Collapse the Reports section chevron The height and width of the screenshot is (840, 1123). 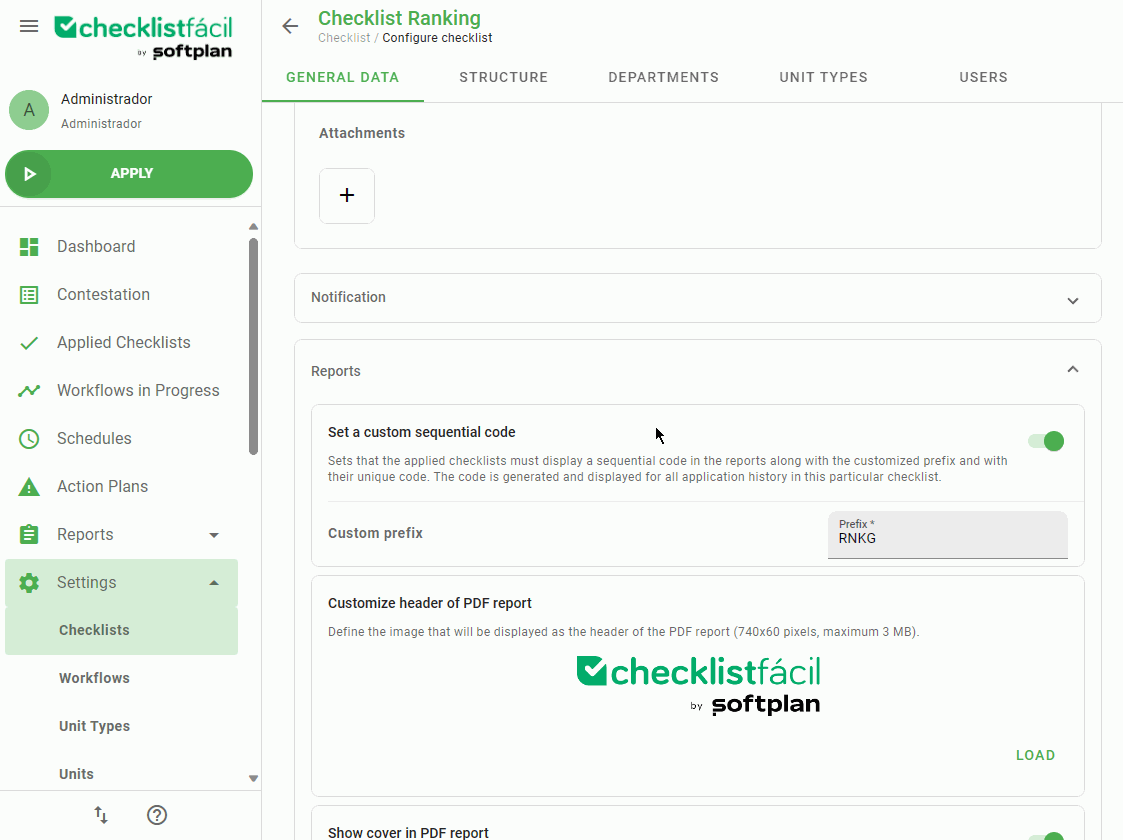point(1073,370)
